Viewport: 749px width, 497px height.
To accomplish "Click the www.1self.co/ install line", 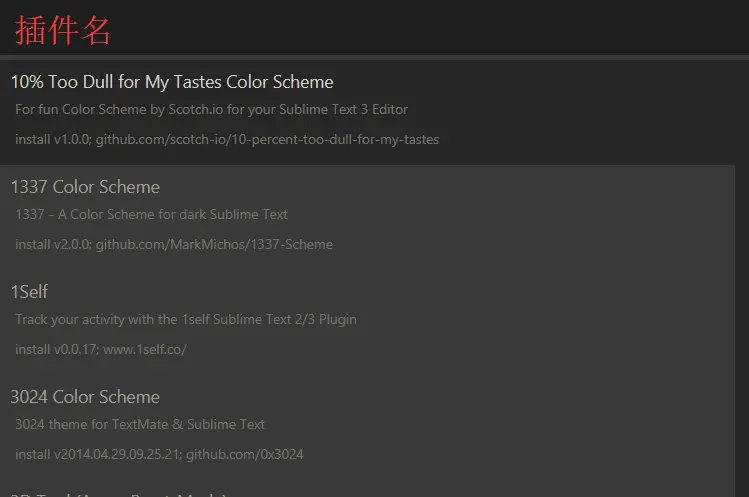I will click(101, 349).
